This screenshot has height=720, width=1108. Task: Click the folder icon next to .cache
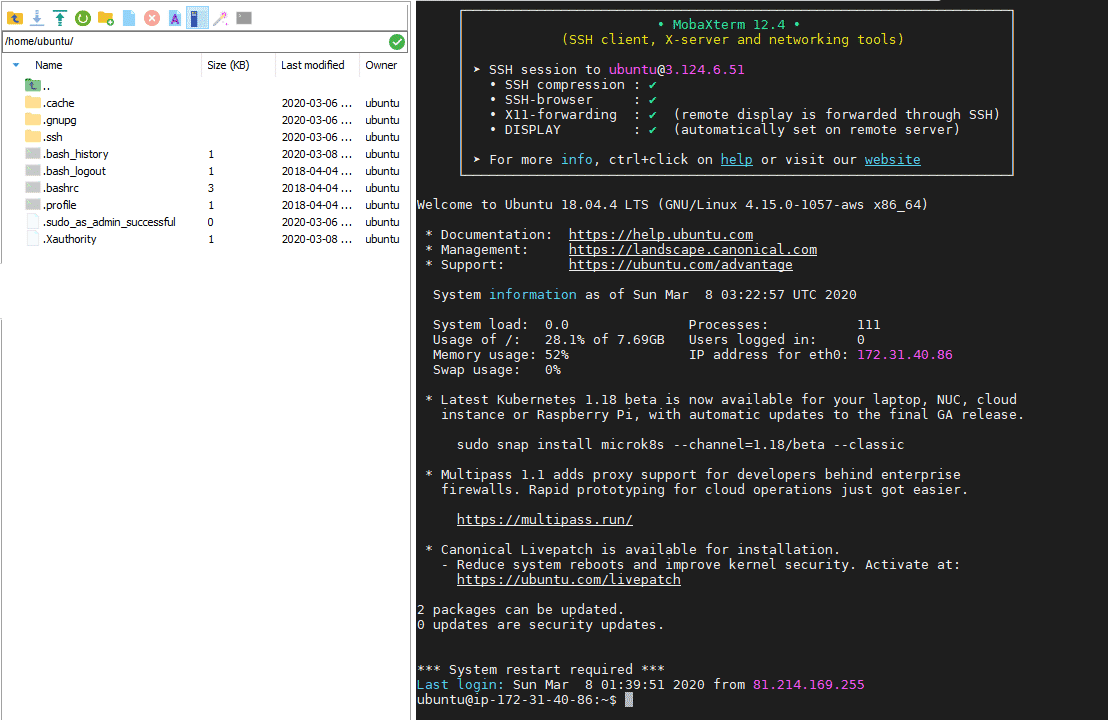[x=33, y=102]
